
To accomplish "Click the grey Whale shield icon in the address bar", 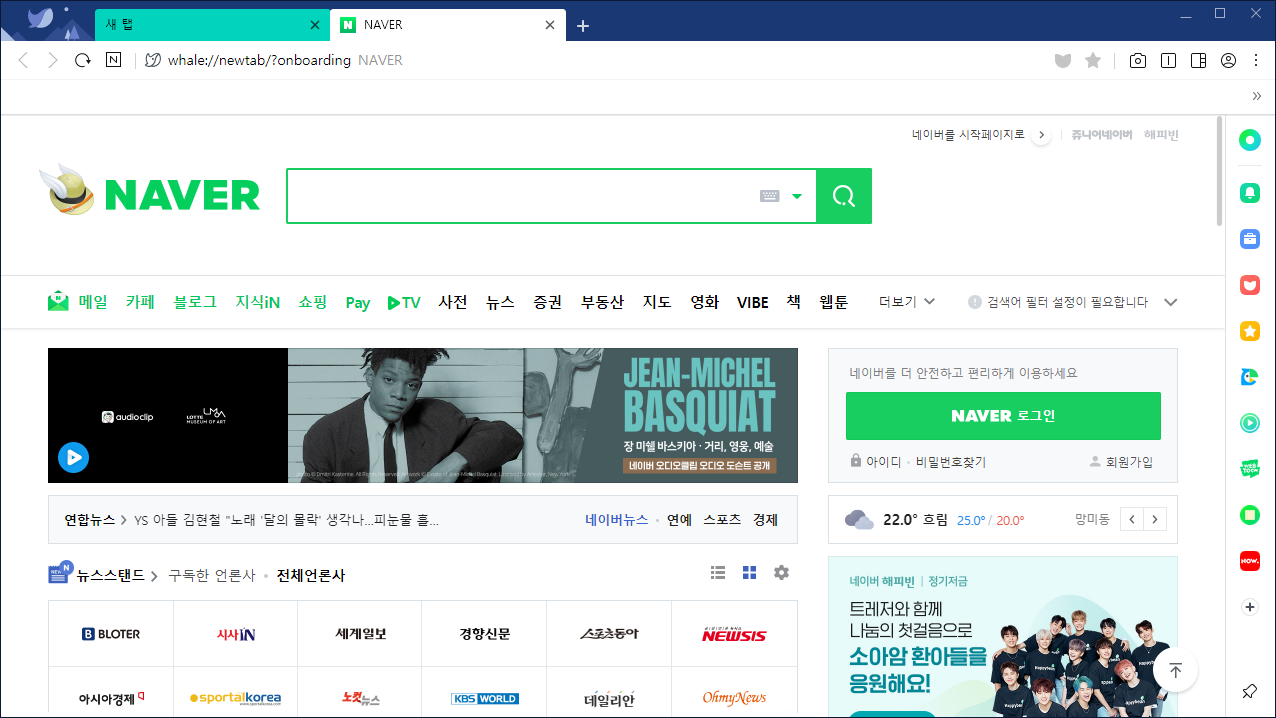I will point(1063,60).
